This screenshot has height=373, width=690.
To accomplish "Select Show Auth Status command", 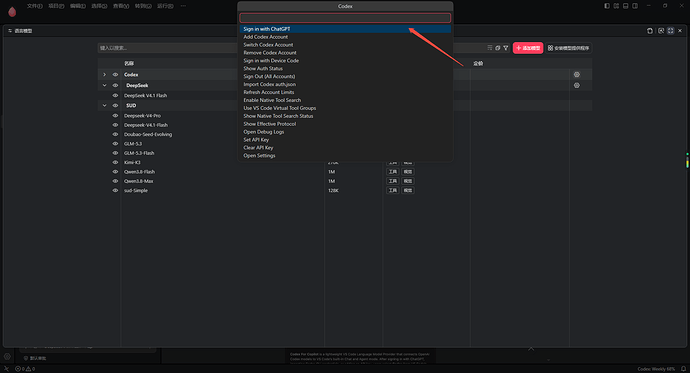I will 345,69.
